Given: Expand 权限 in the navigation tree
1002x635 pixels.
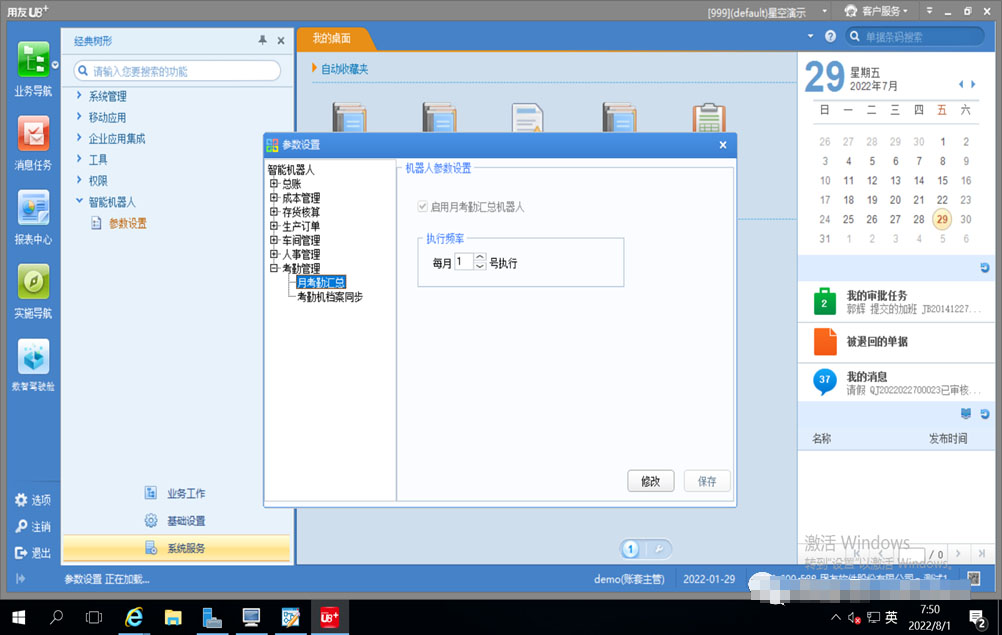Looking at the screenshot, I should 79,180.
